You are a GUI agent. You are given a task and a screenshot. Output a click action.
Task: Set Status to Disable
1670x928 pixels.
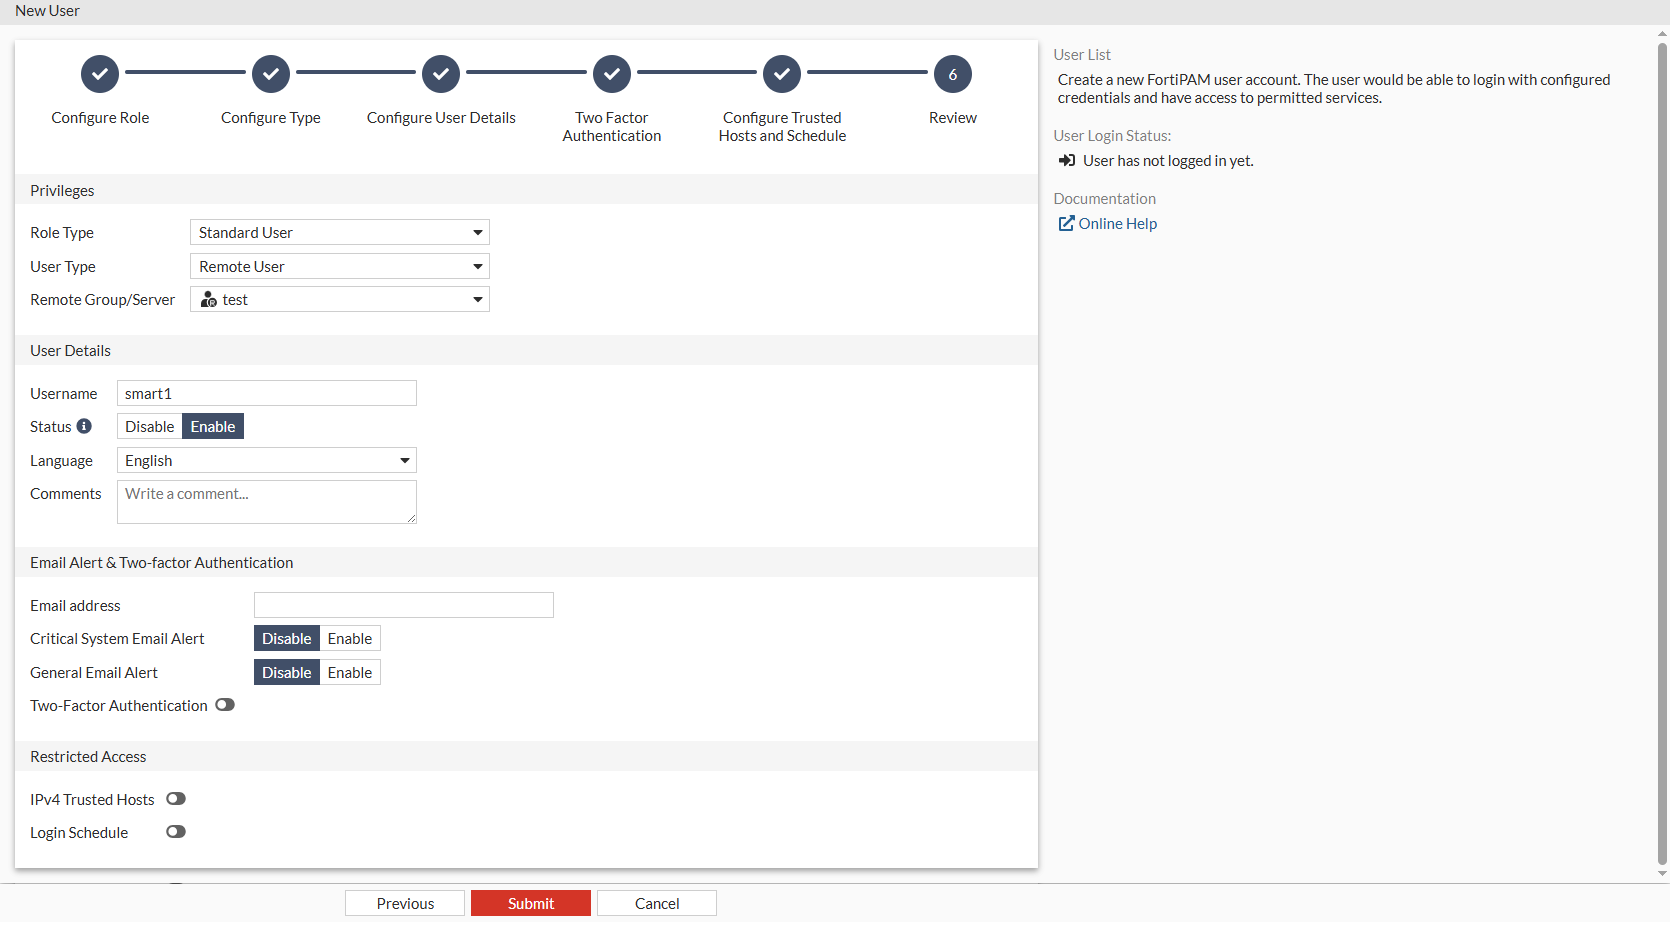coord(150,426)
